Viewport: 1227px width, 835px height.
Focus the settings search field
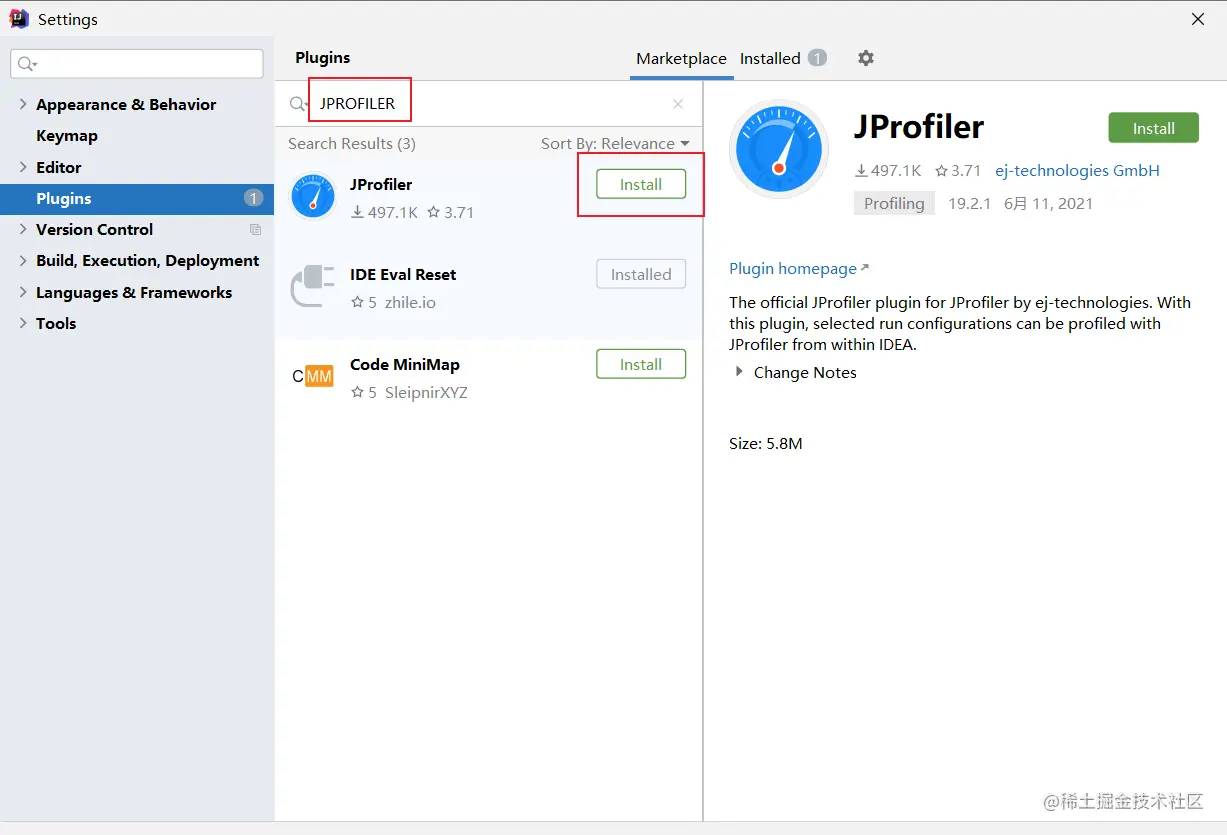tap(137, 64)
